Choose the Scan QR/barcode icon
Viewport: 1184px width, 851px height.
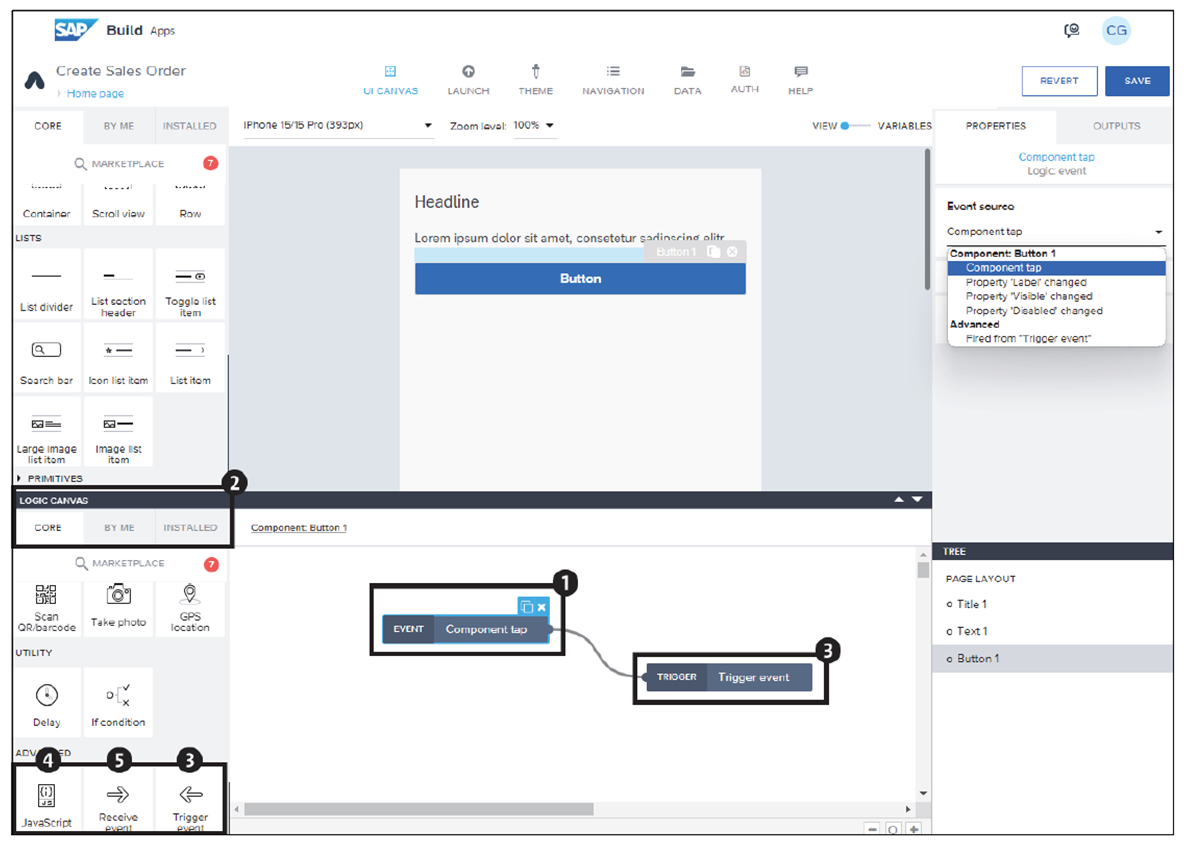[46, 602]
